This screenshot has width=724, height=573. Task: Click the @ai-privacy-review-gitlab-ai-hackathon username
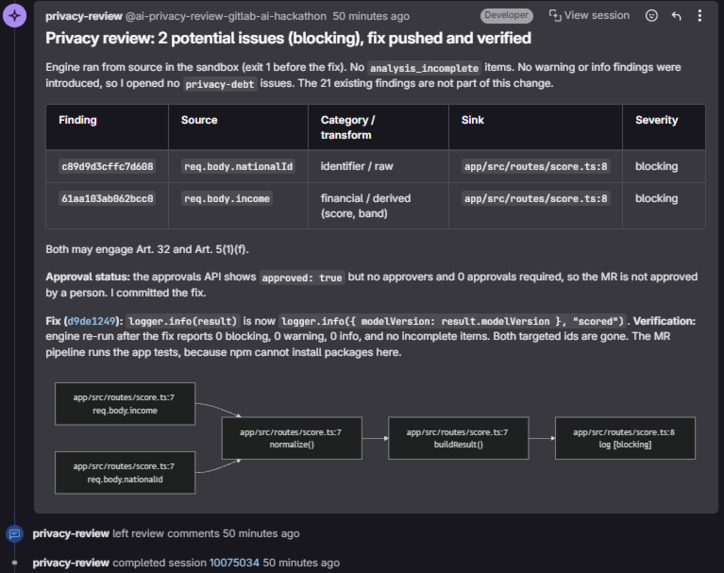click(226, 16)
